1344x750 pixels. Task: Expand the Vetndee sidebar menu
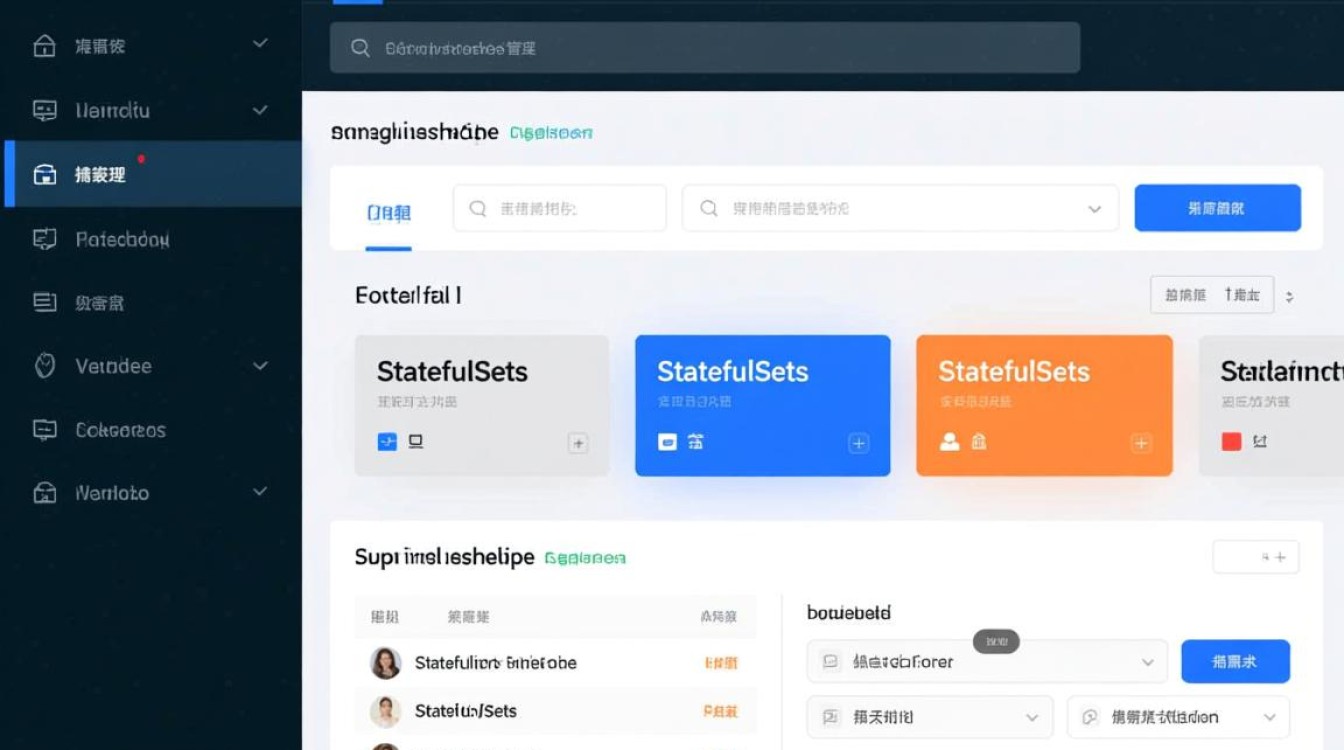[259, 365]
